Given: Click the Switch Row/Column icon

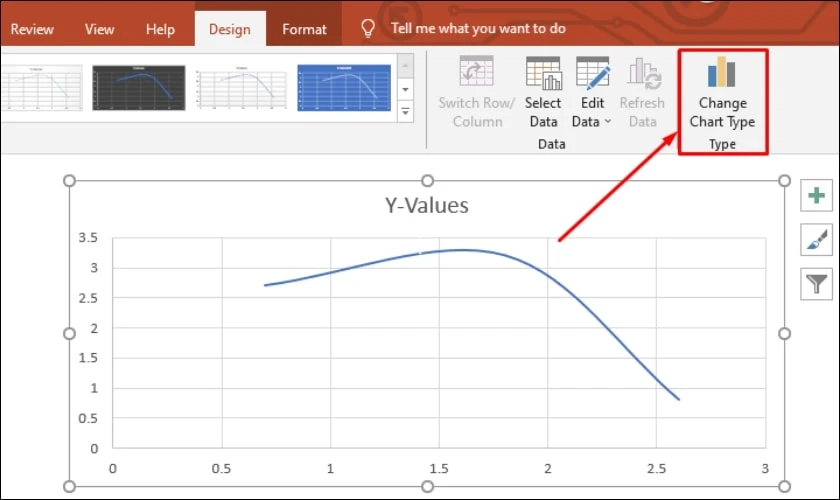Looking at the screenshot, I should [476, 71].
